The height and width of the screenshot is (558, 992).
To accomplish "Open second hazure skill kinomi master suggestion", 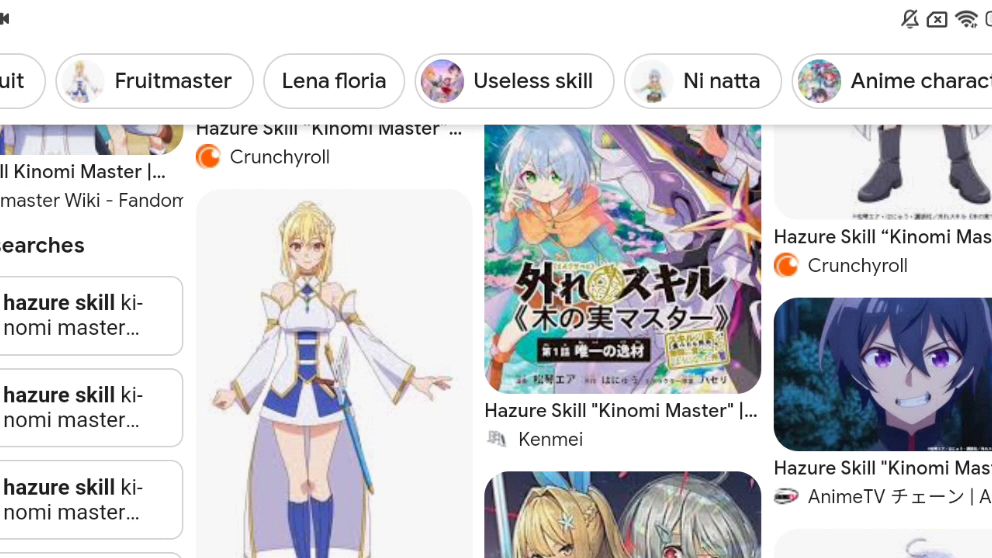I will pyautogui.click(x=89, y=407).
